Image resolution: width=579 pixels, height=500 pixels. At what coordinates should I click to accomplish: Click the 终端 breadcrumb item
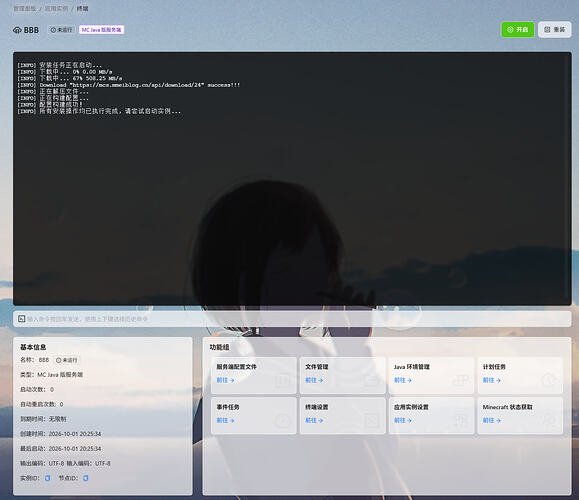(x=82, y=8)
